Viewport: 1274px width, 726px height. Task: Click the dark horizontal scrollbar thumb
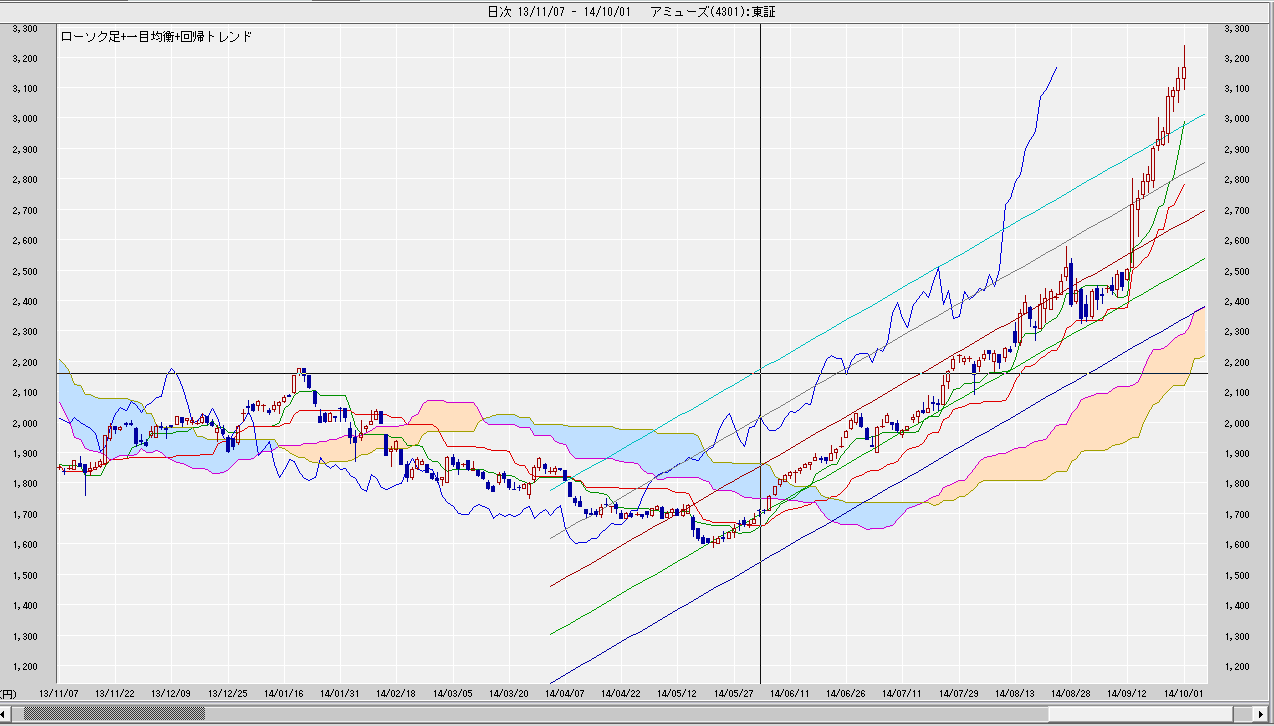(x=114, y=714)
